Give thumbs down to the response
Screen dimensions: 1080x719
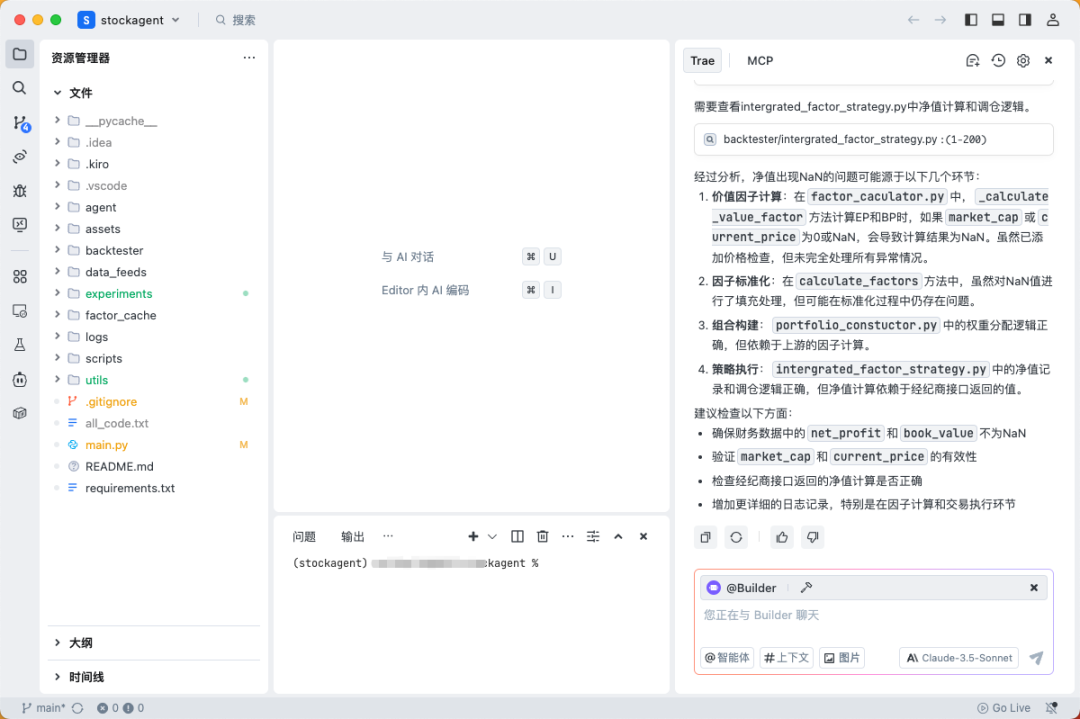pos(813,537)
